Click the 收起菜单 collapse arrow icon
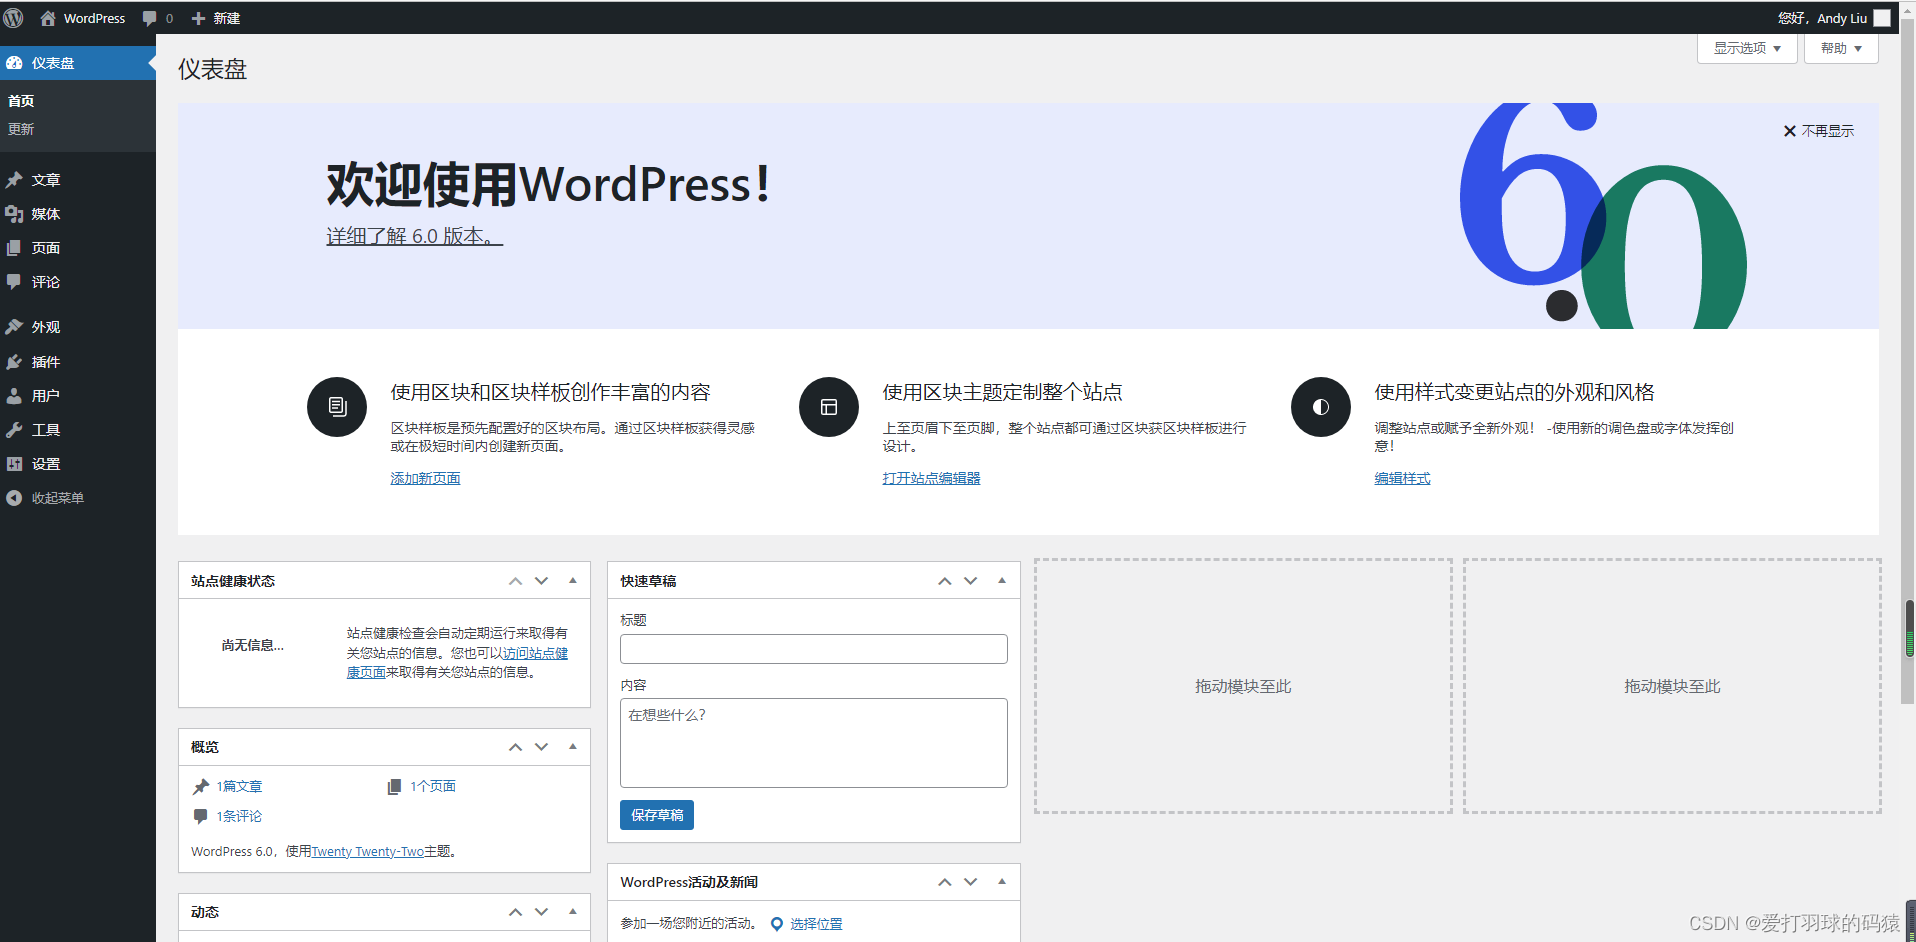 pos(14,498)
